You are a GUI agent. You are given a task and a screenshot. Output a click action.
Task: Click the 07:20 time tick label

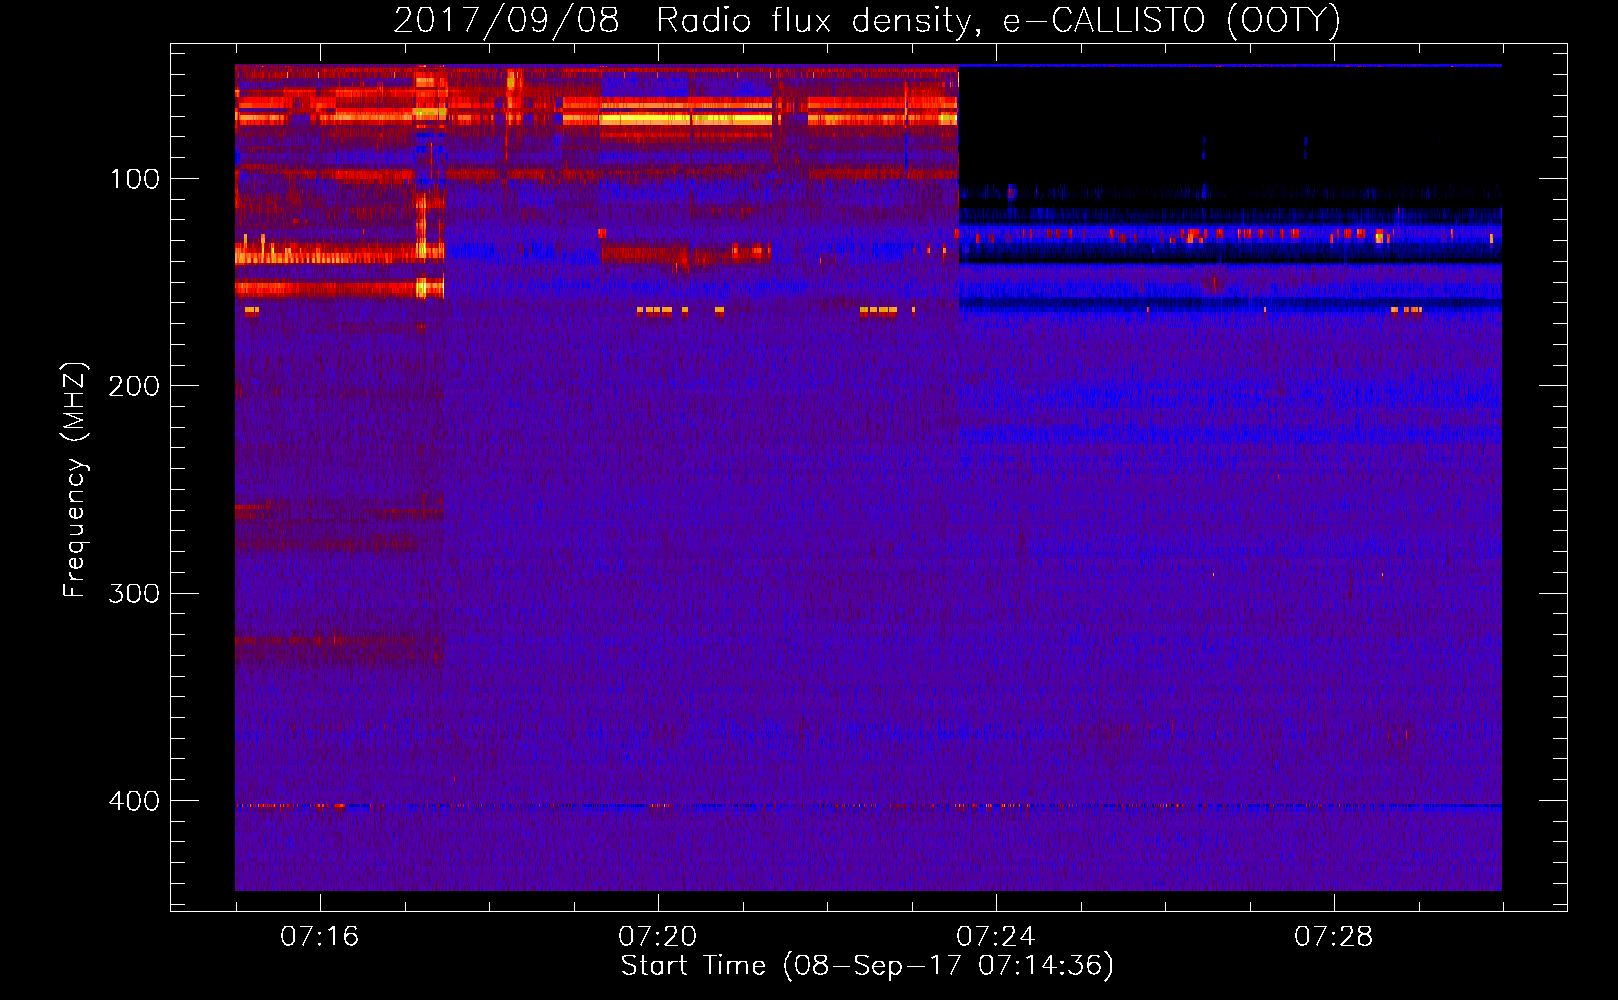tap(658, 937)
